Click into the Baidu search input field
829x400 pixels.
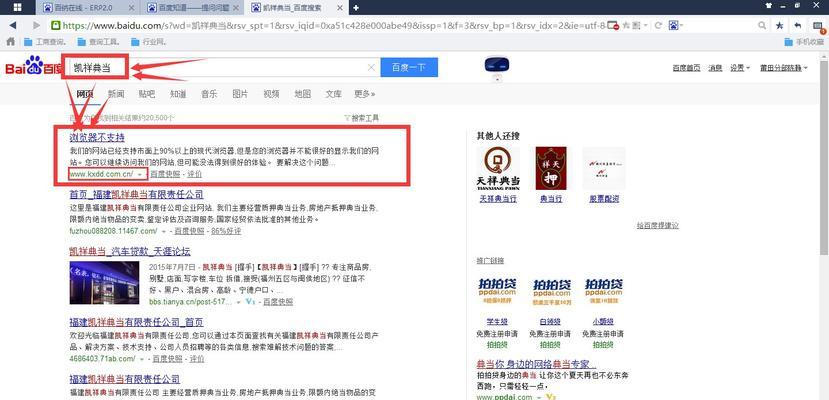[222, 67]
